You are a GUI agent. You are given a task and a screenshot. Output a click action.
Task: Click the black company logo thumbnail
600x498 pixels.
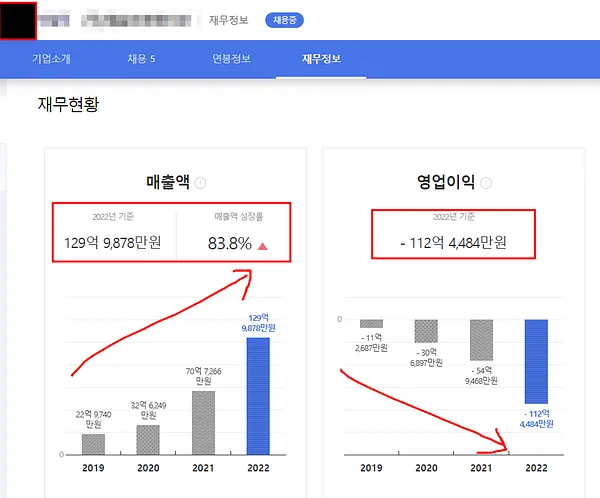pos(18,20)
